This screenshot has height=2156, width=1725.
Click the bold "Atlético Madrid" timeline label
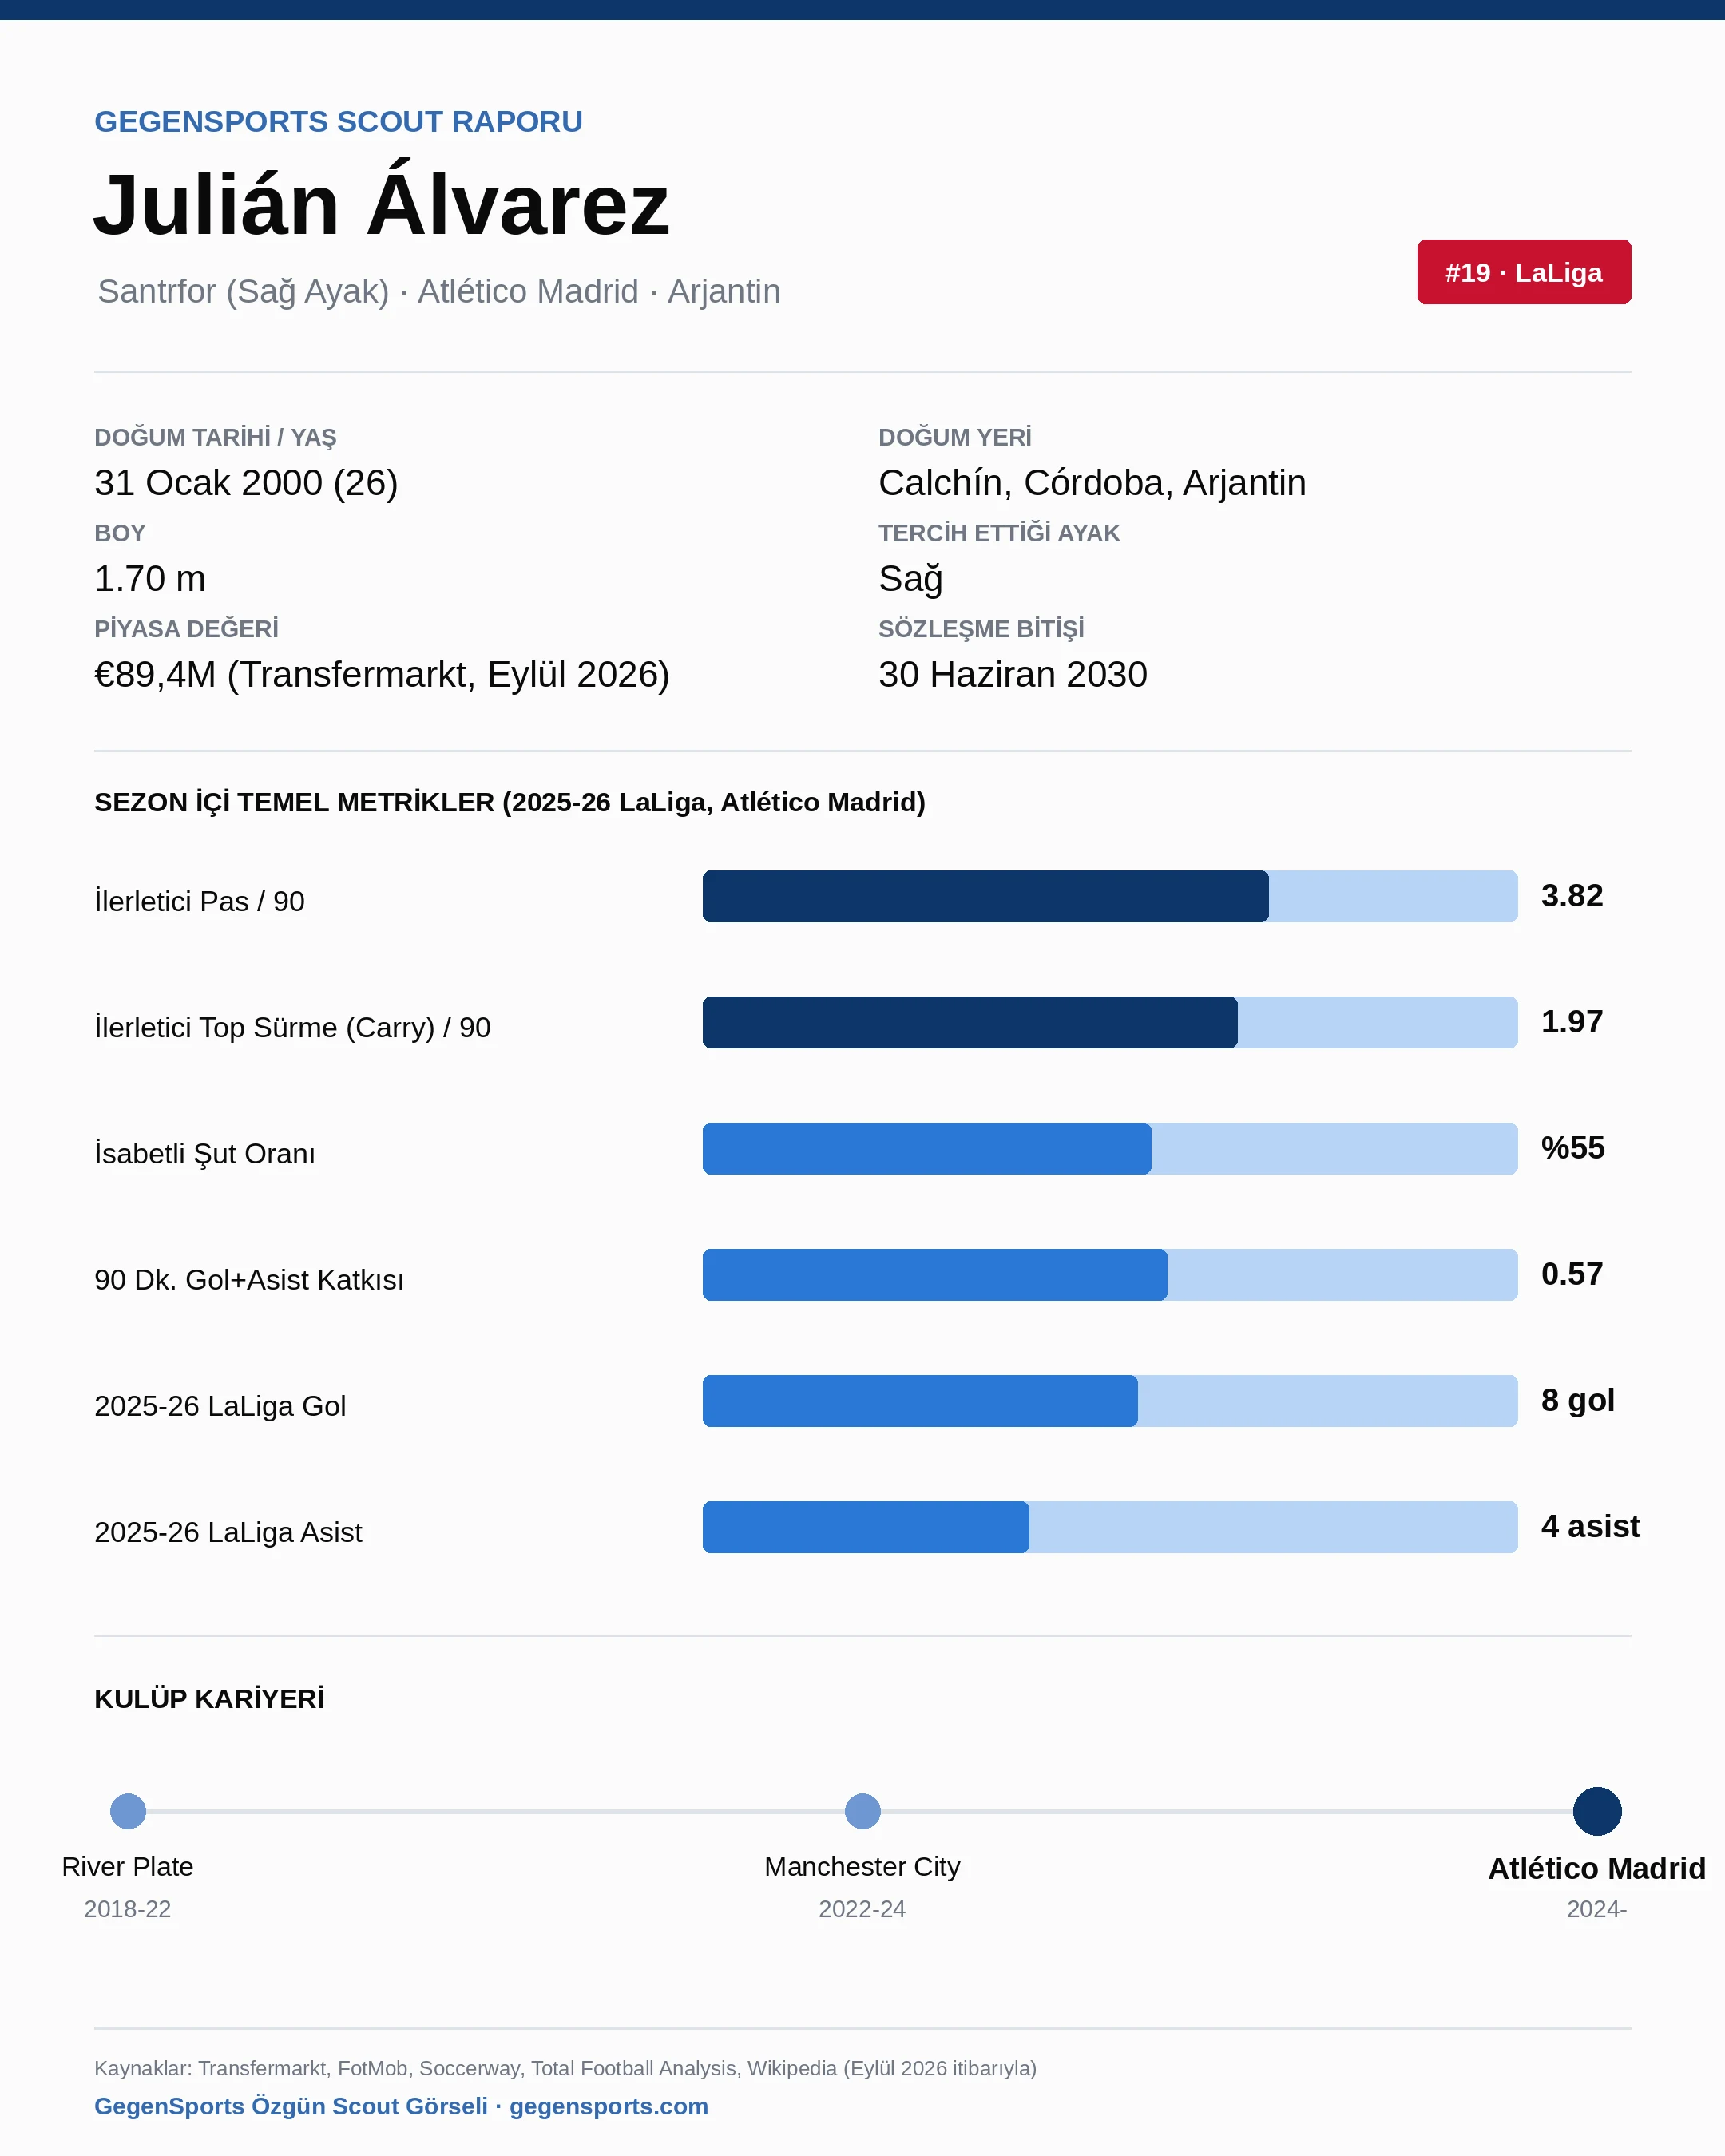pyautogui.click(x=1597, y=1868)
